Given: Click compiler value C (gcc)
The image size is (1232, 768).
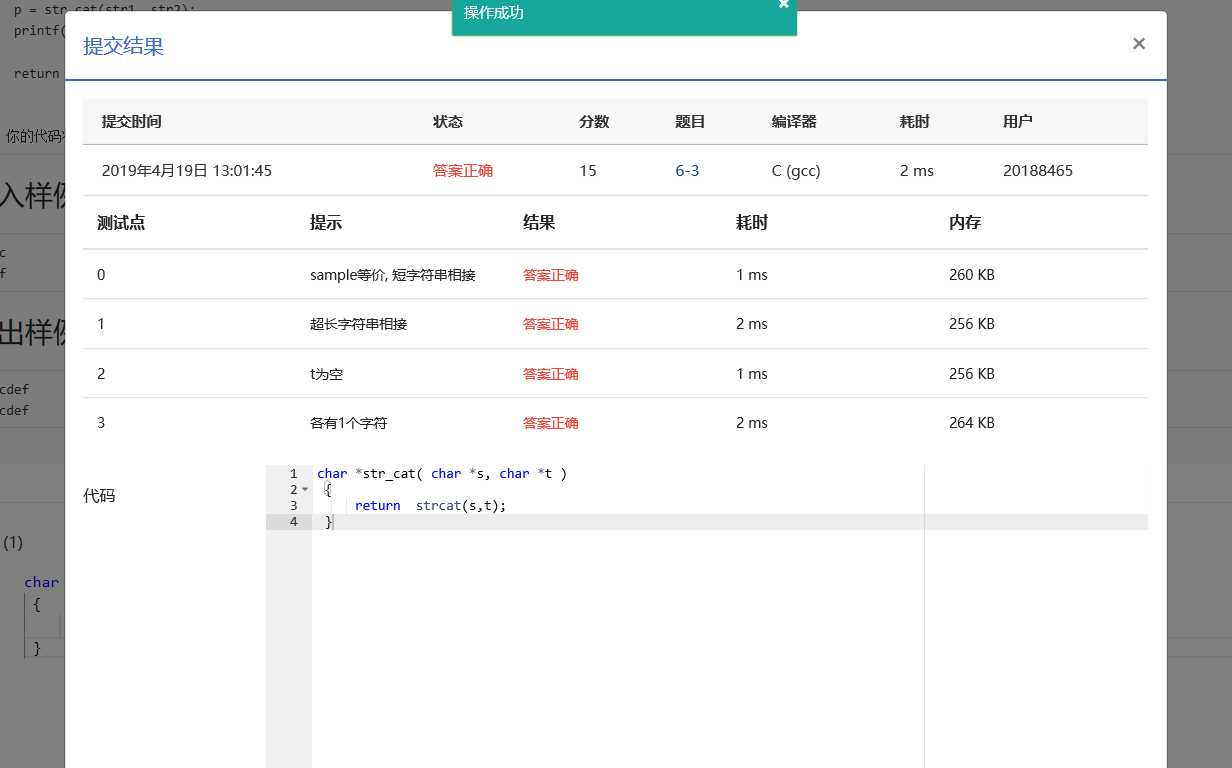Looking at the screenshot, I should [796, 171].
